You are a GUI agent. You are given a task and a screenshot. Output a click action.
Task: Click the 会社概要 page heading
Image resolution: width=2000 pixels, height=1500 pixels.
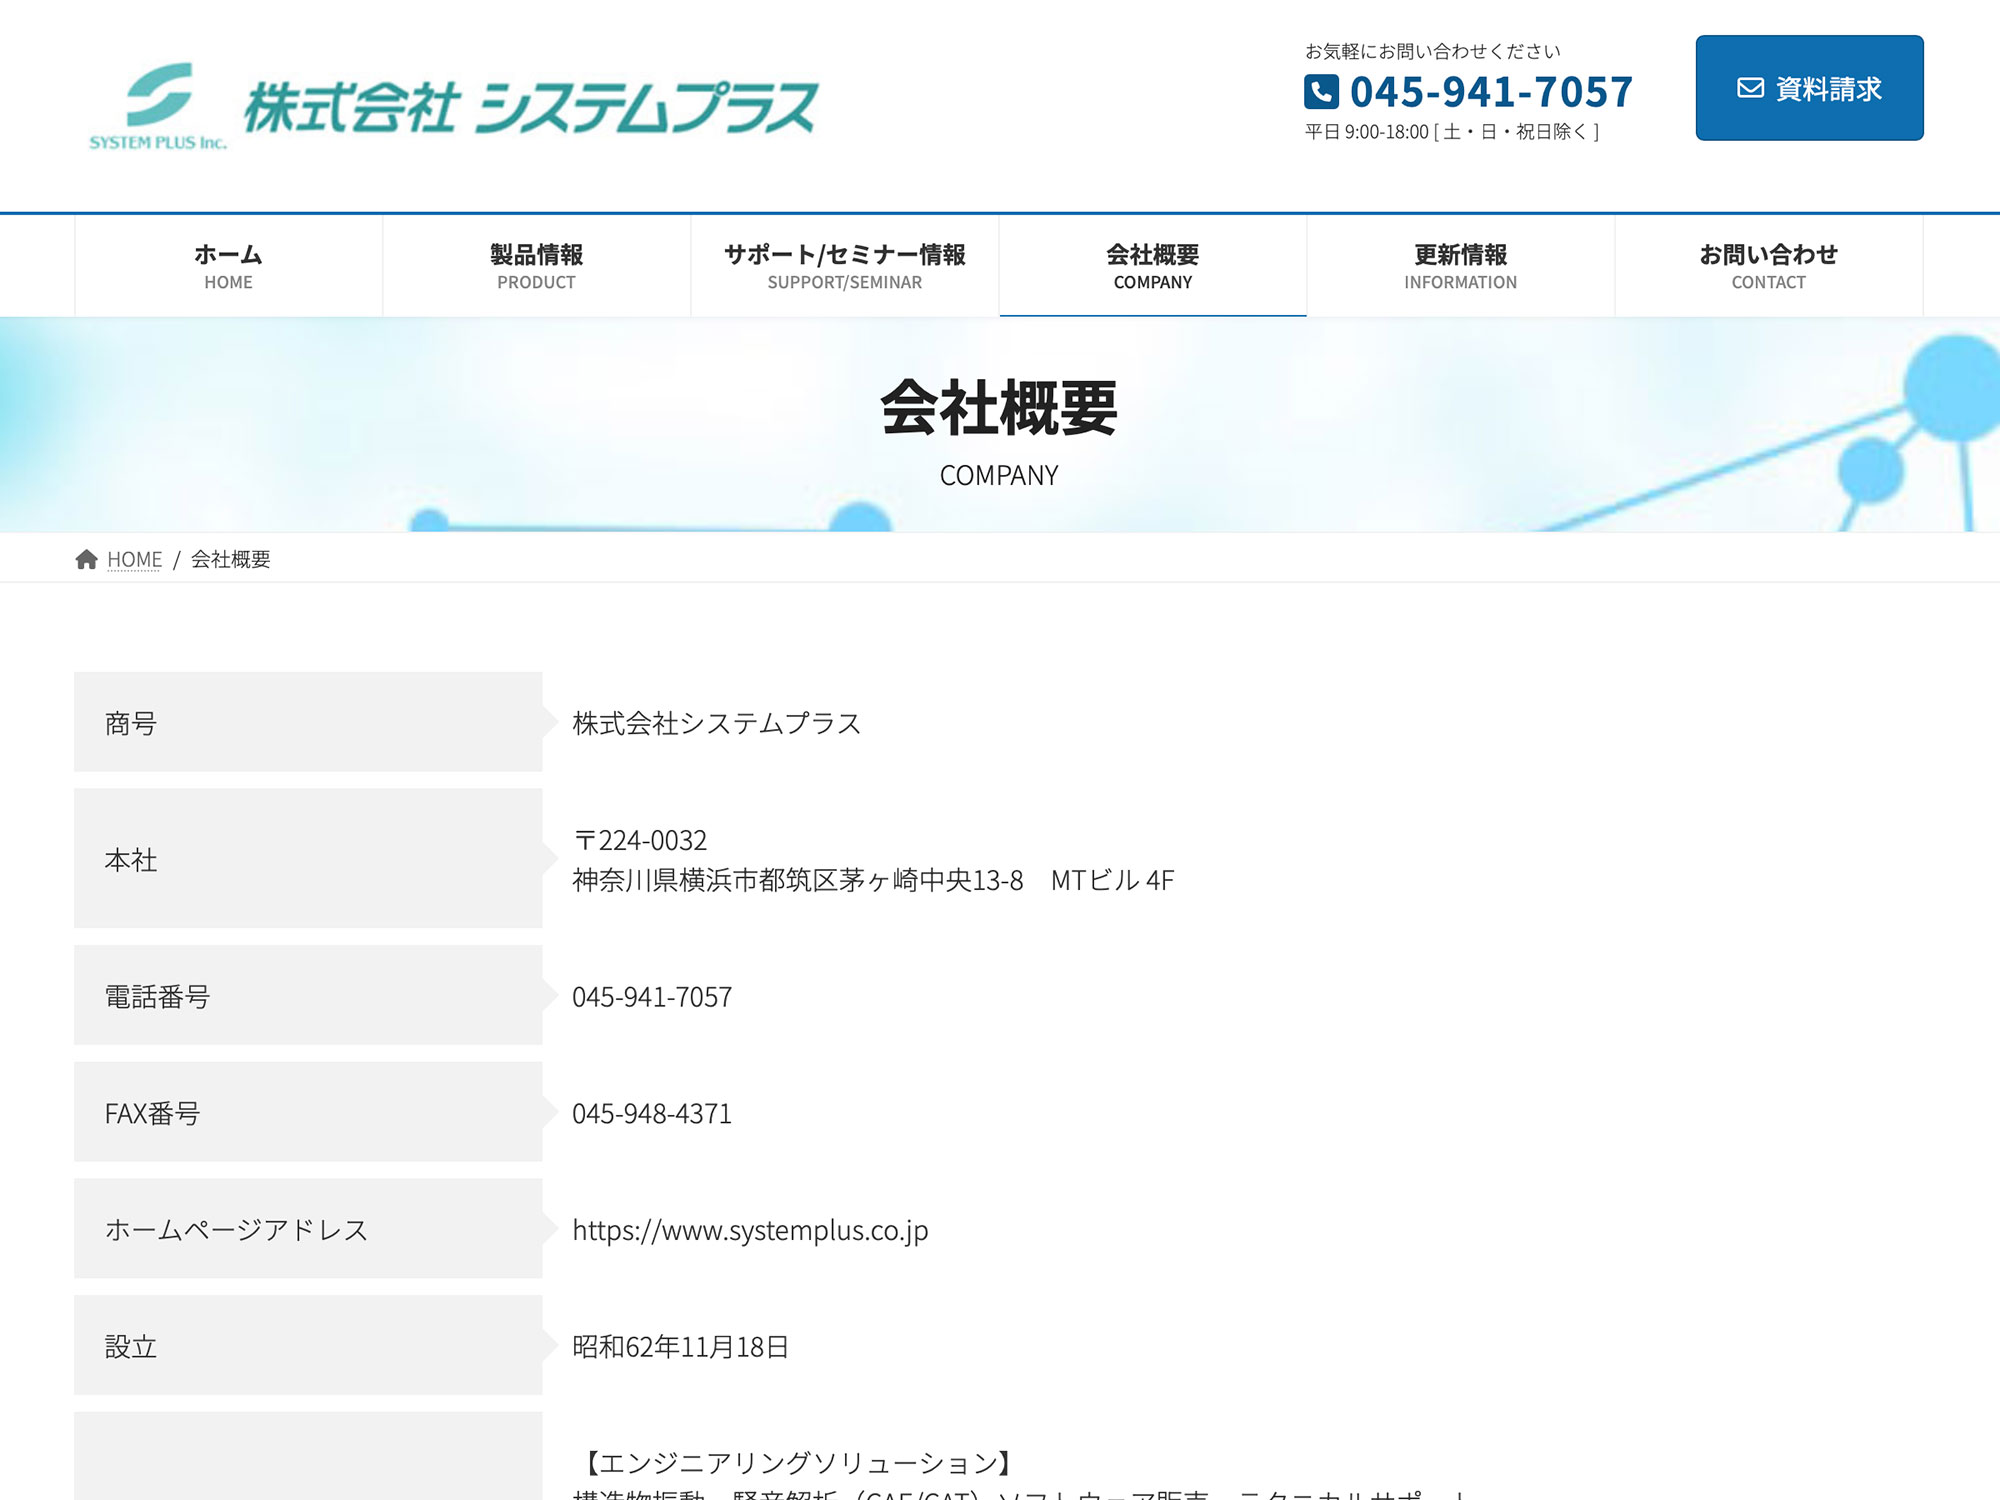point(998,408)
